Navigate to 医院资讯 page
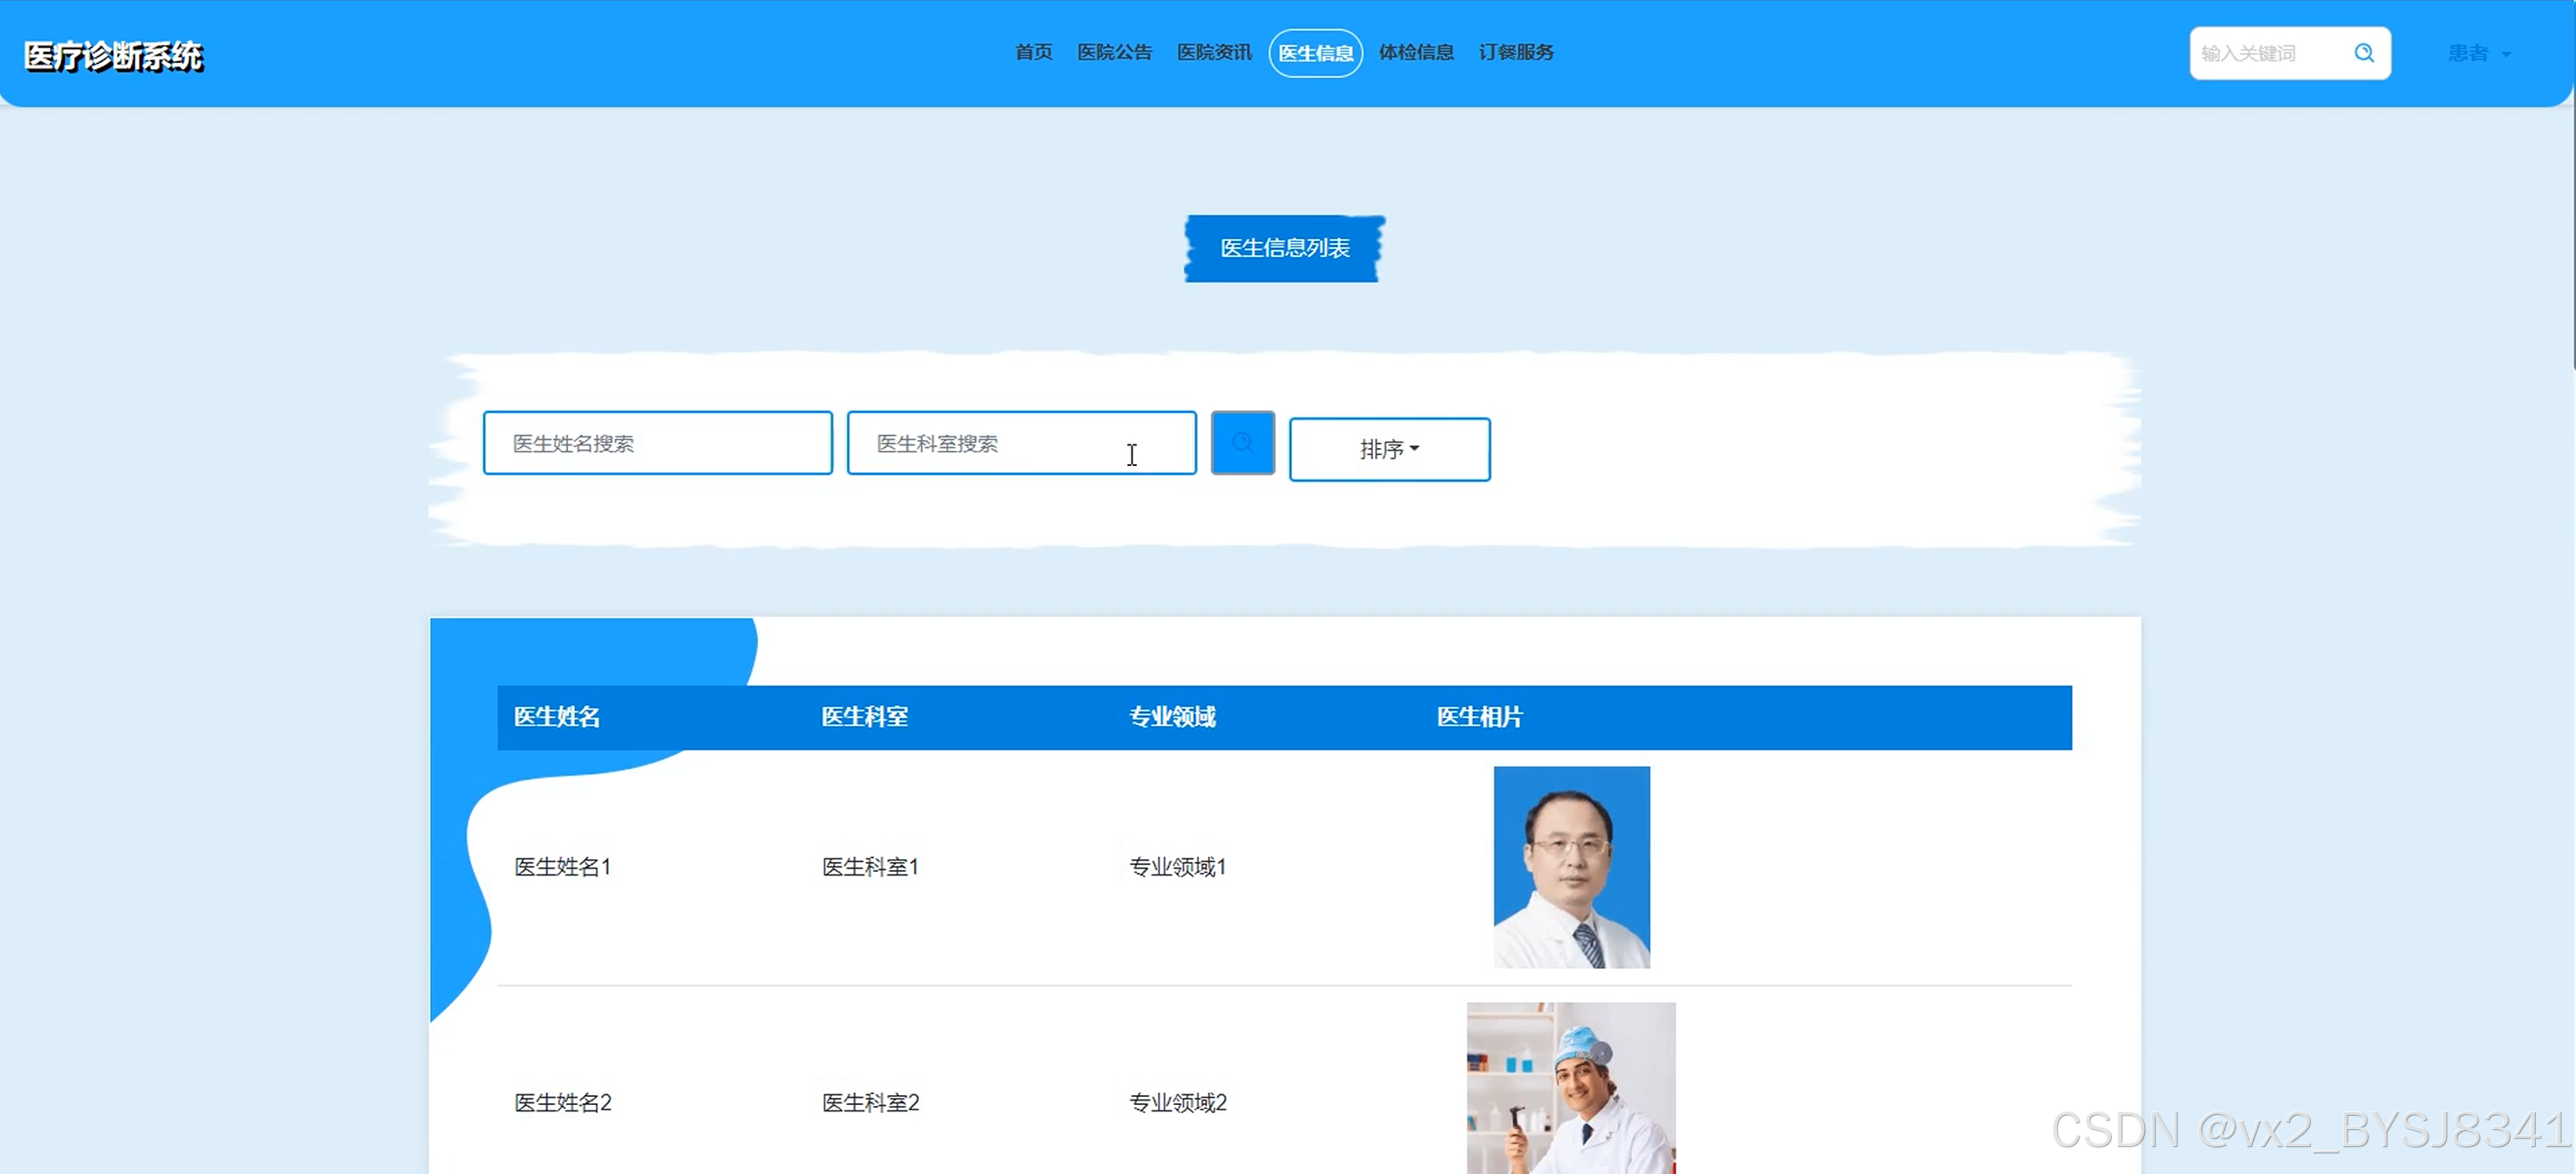 click(1213, 52)
